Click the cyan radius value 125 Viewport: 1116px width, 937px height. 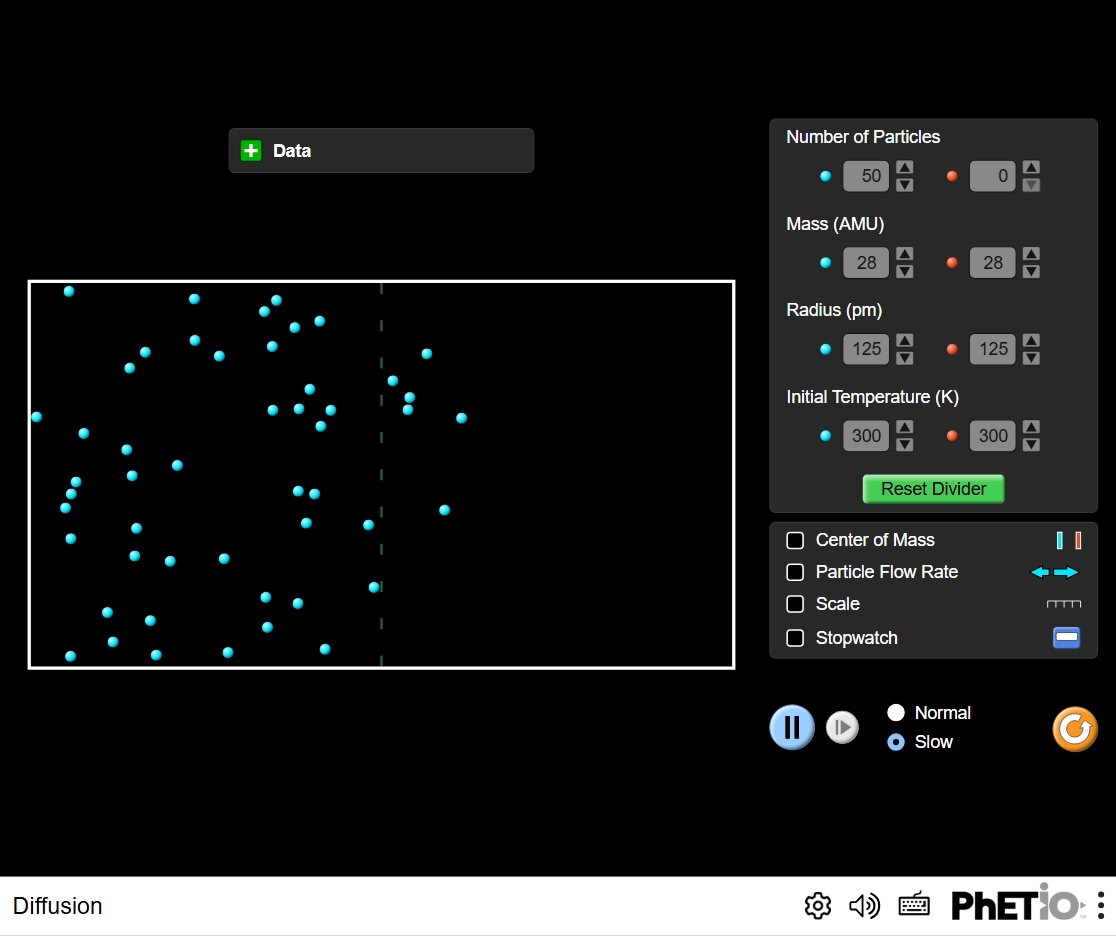tap(866, 349)
